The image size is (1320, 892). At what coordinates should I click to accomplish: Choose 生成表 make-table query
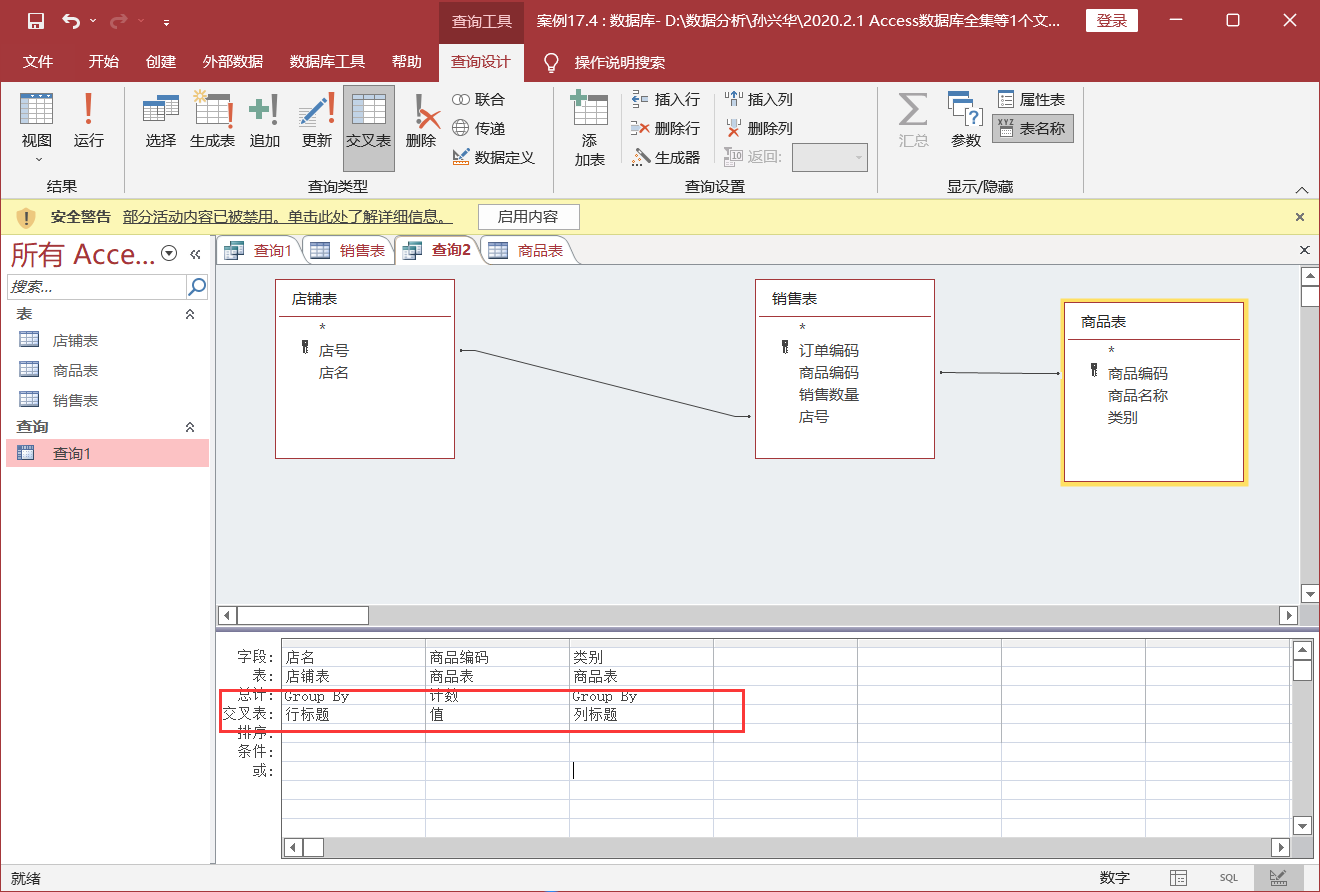pos(213,120)
